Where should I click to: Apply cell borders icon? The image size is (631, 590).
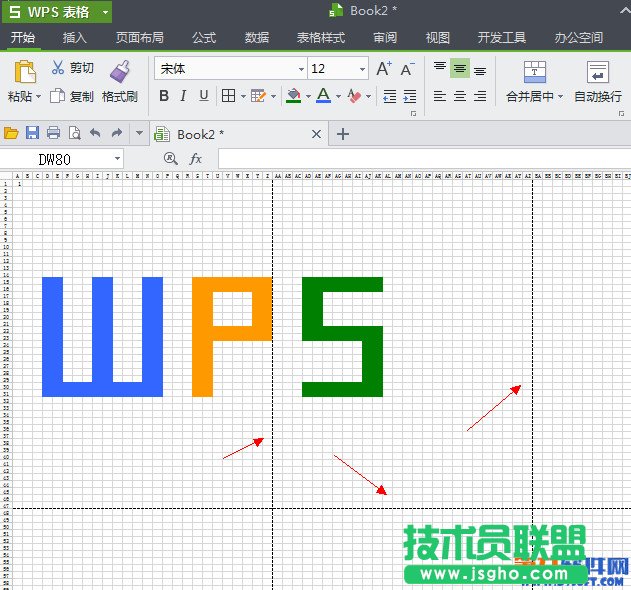[x=229, y=96]
